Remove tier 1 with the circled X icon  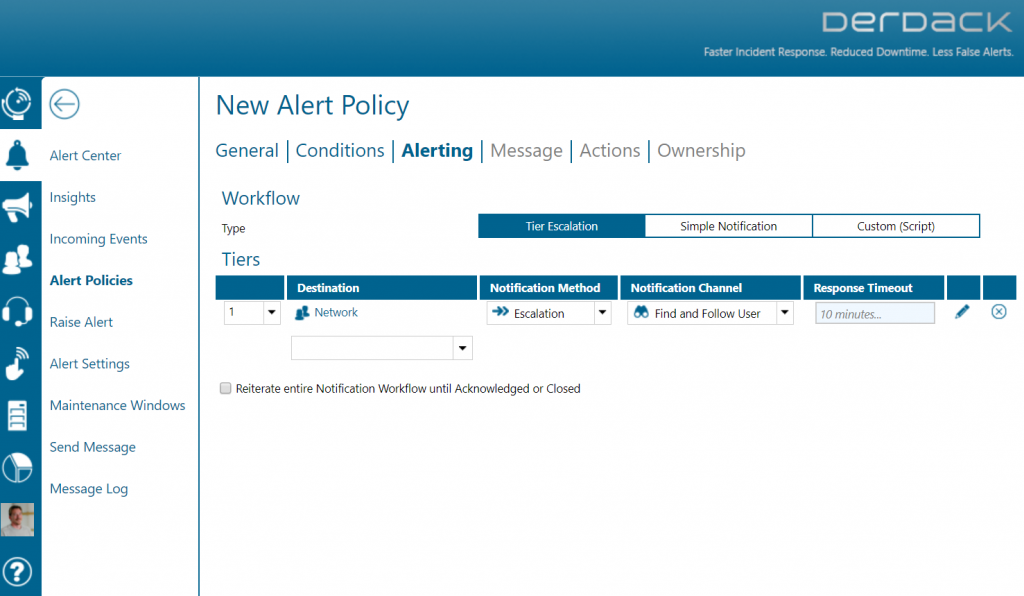pyautogui.click(x=999, y=312)
